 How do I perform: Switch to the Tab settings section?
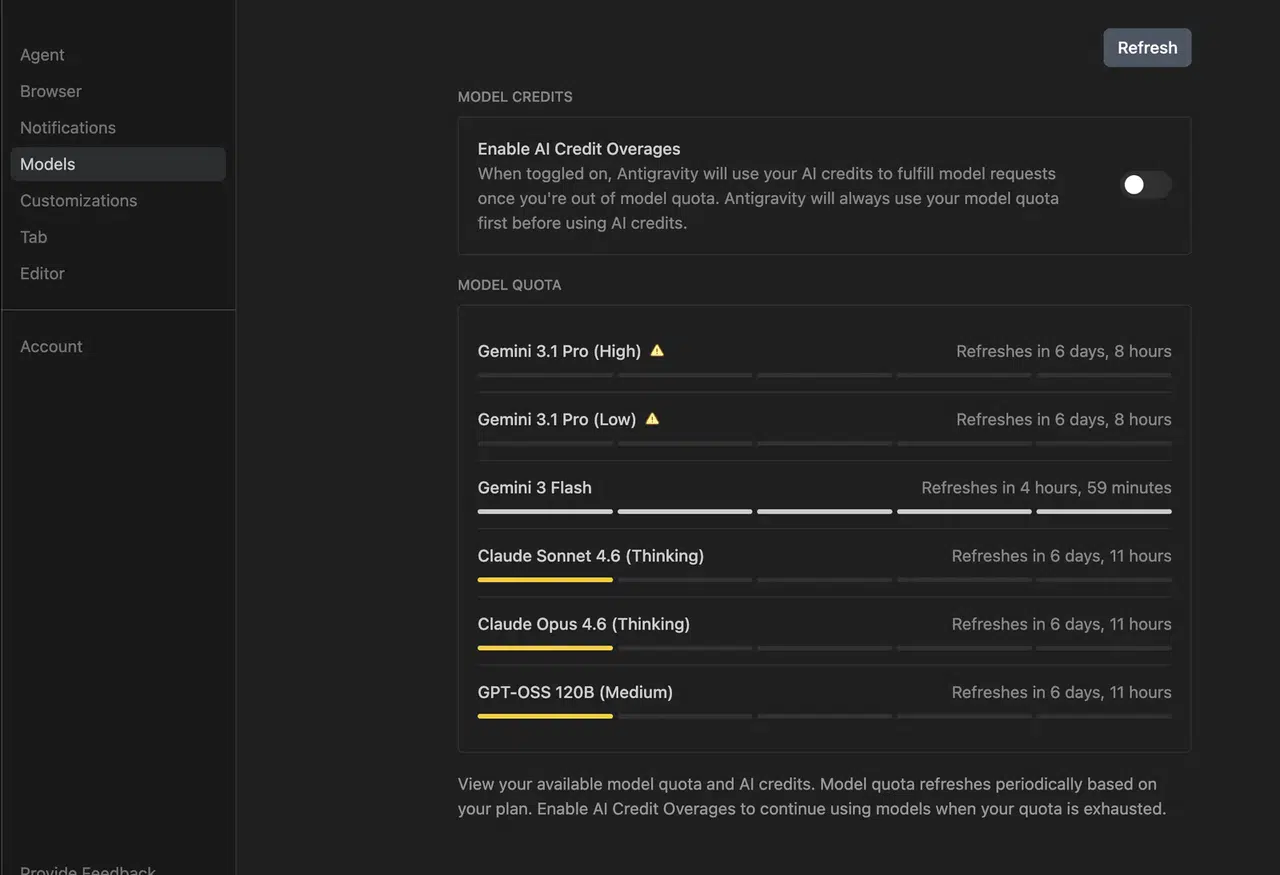coord(34,237)
